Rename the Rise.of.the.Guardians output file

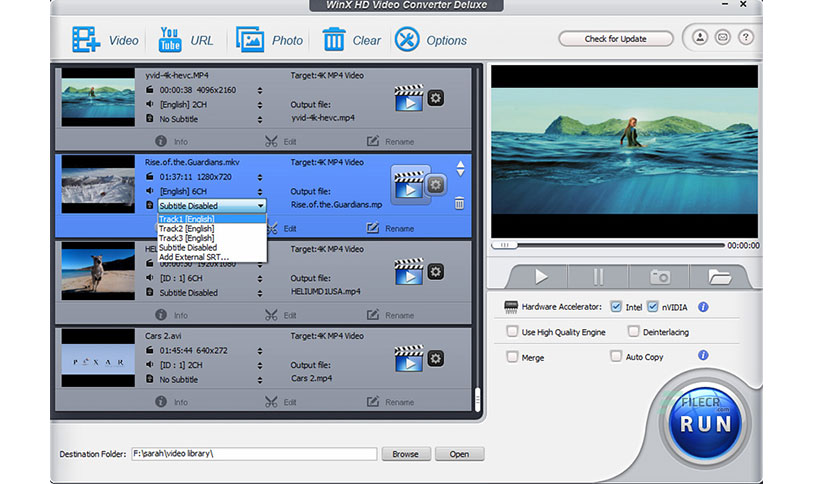click(390, 228)
